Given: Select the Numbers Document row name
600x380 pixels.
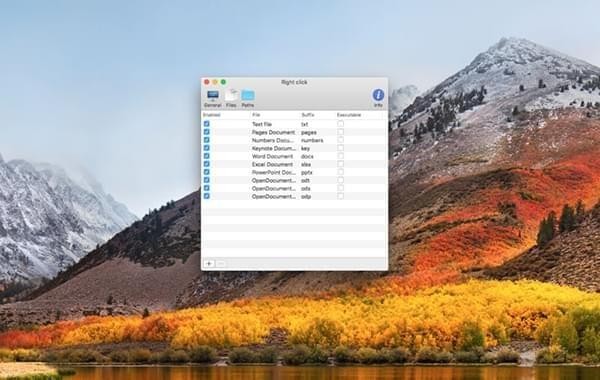Looking at the screenshot, I should click(x=273, y=140).
